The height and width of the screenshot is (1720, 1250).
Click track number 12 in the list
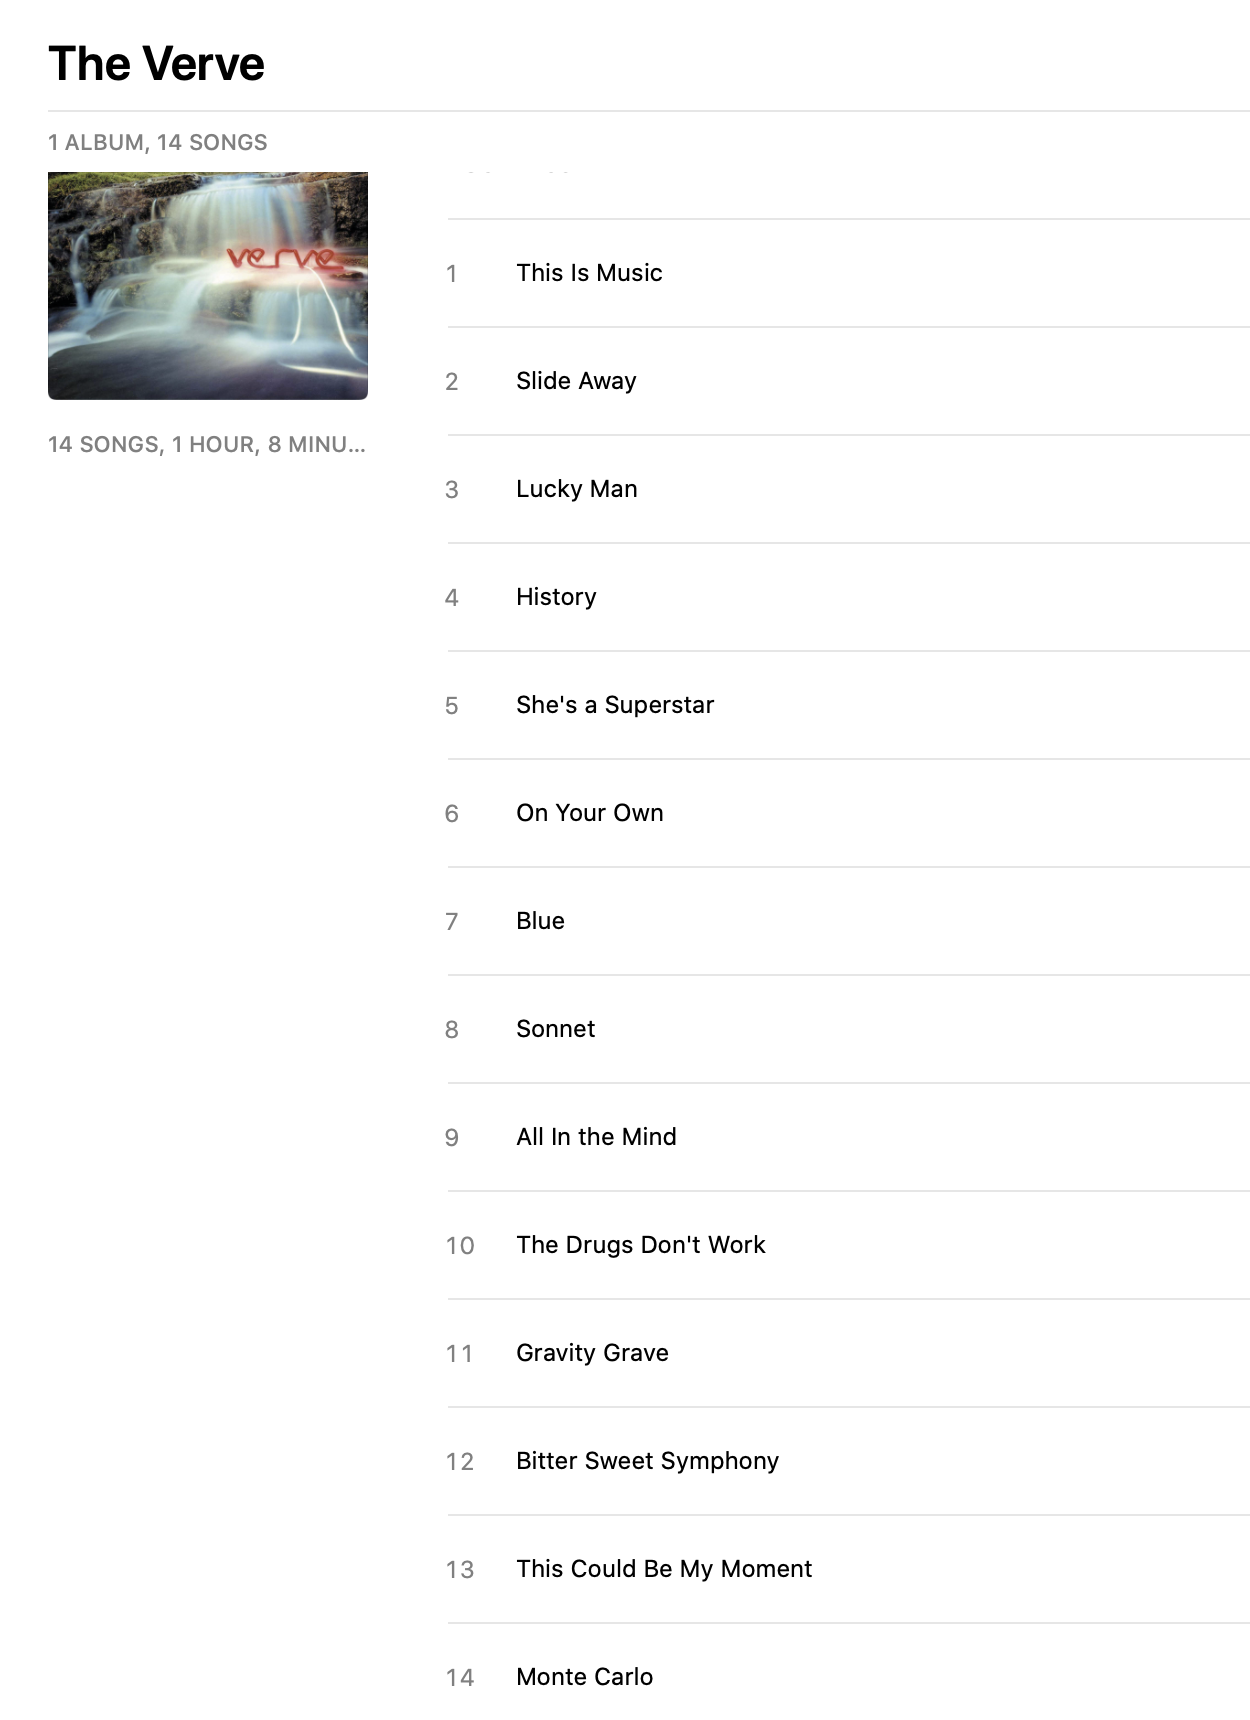460,1462
